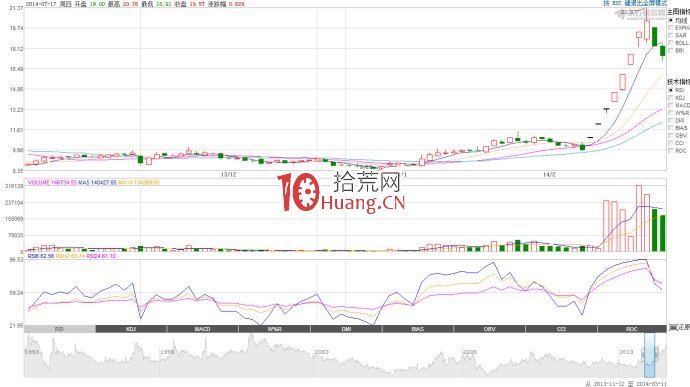
Task: Select the RSI radio in technical indicators list
Action: pos(671,90)
